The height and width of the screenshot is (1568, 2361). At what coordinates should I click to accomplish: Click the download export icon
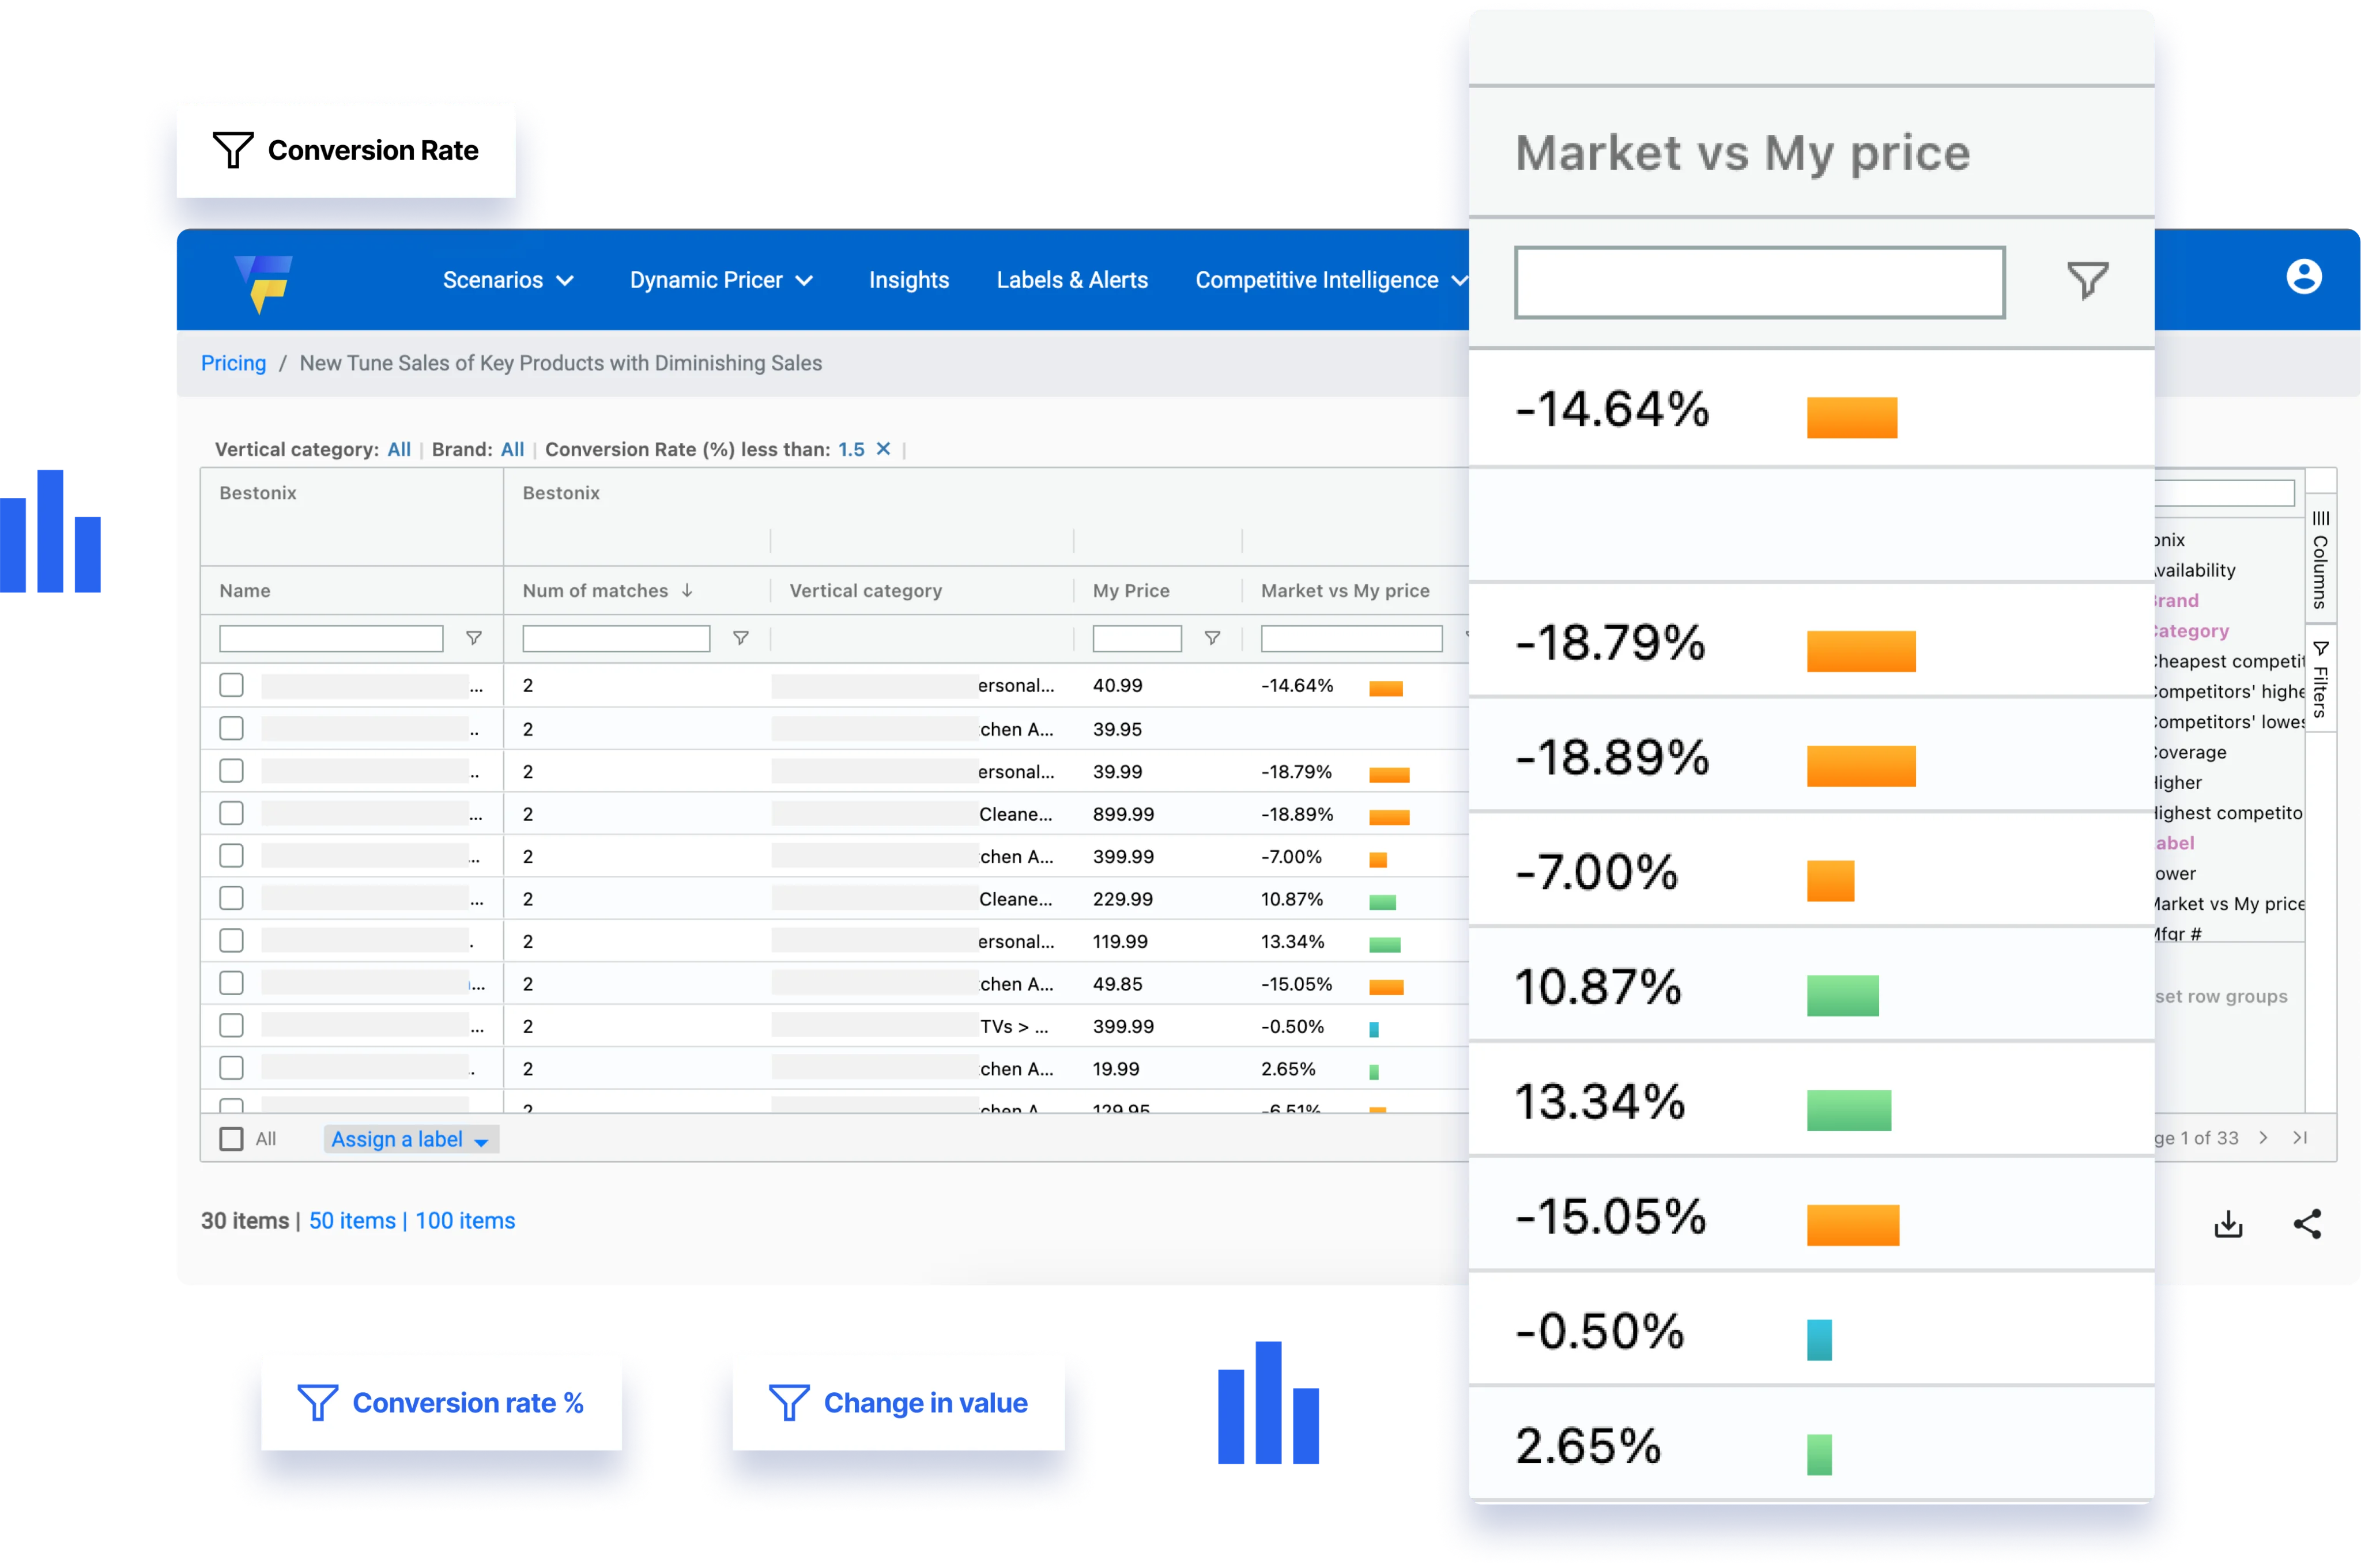(x=2228, y=1224)
